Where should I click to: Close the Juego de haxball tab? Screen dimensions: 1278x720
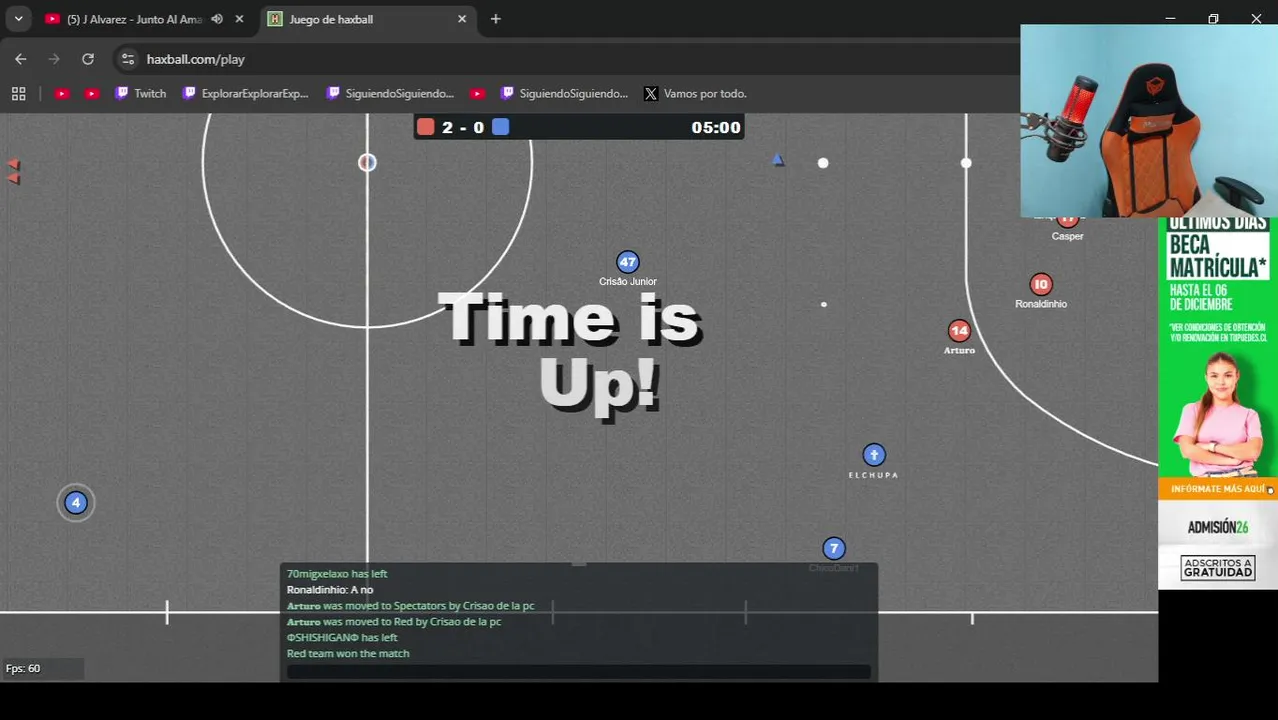tap(462, 19)
